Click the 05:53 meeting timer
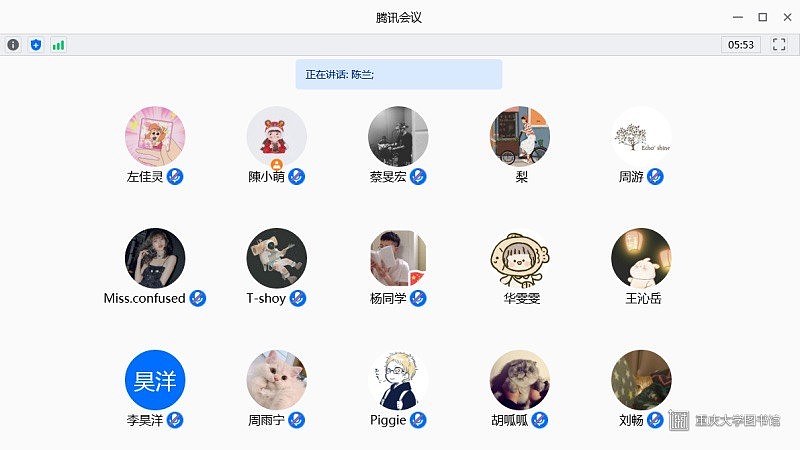 tap(741, 45)
